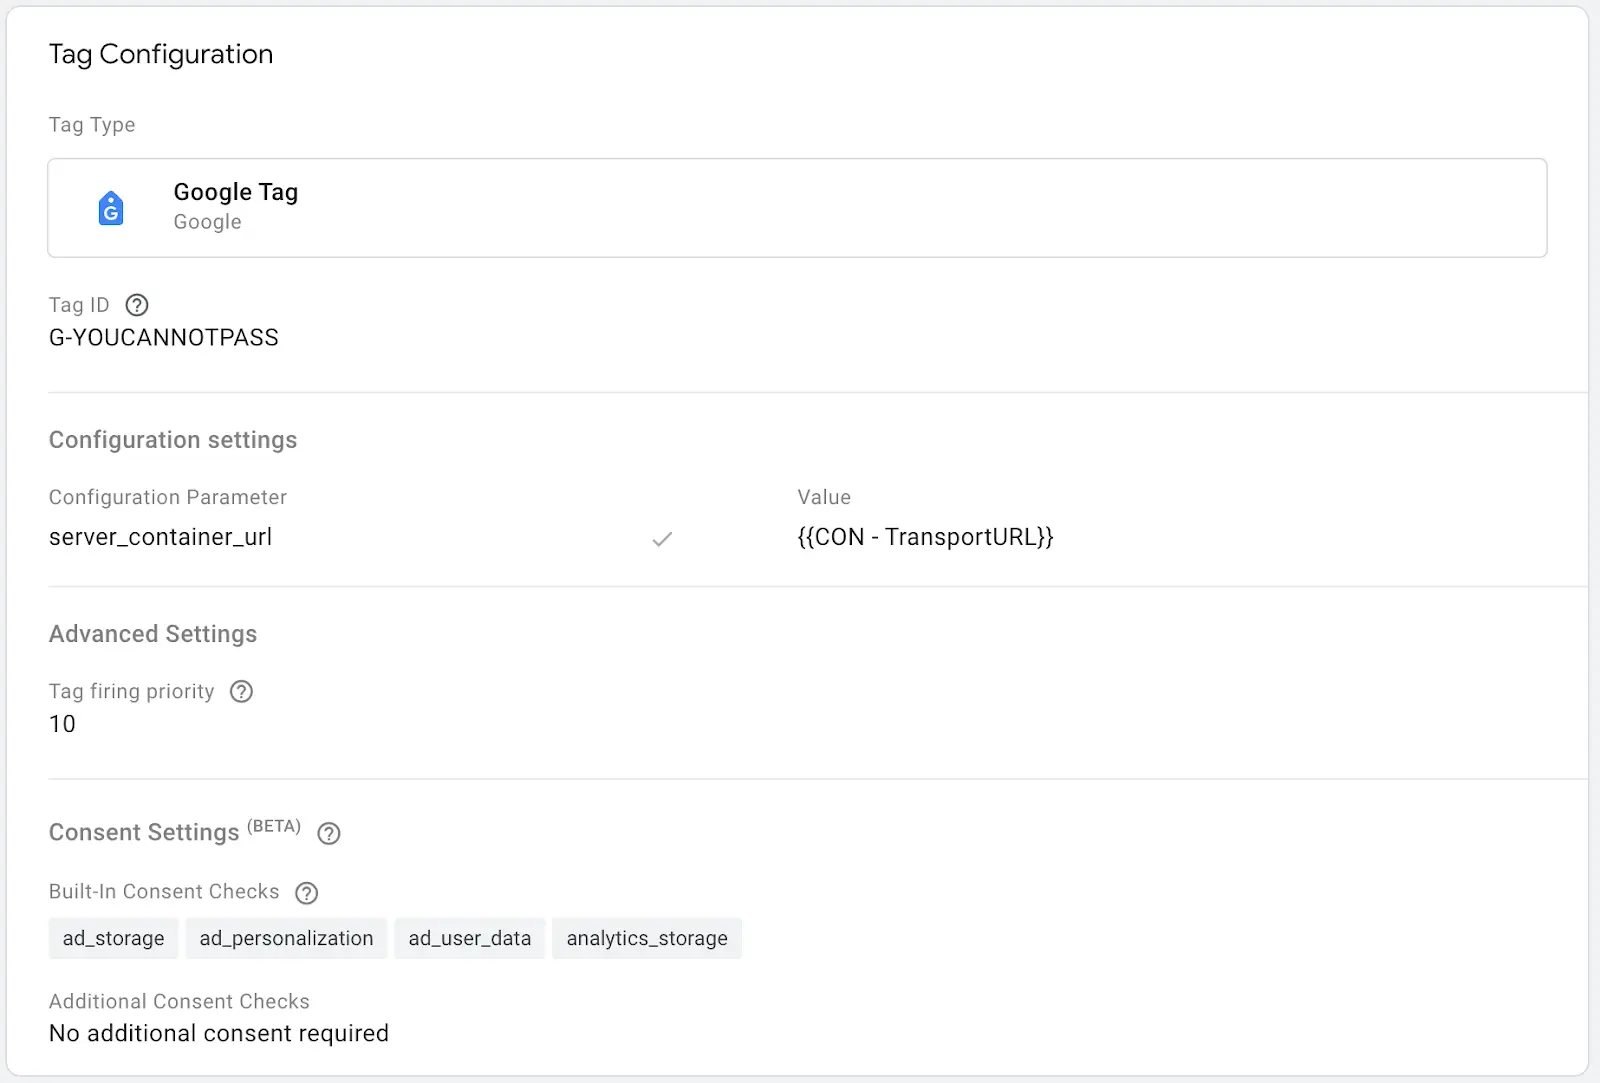
Task: Select the ad_user_data consent chip
Action: [x=469, y=938]
